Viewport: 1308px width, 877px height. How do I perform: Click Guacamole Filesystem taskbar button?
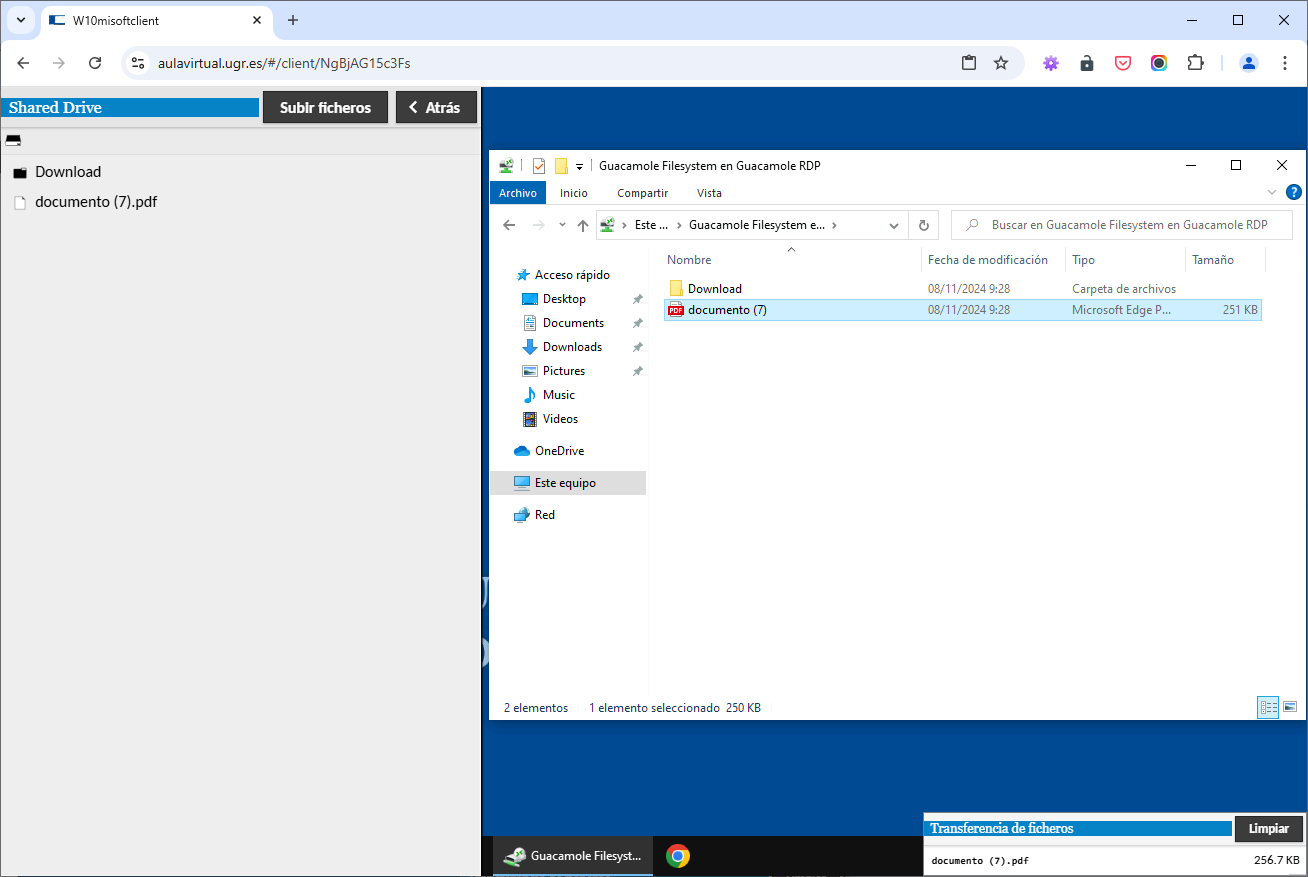pos(574,856)
